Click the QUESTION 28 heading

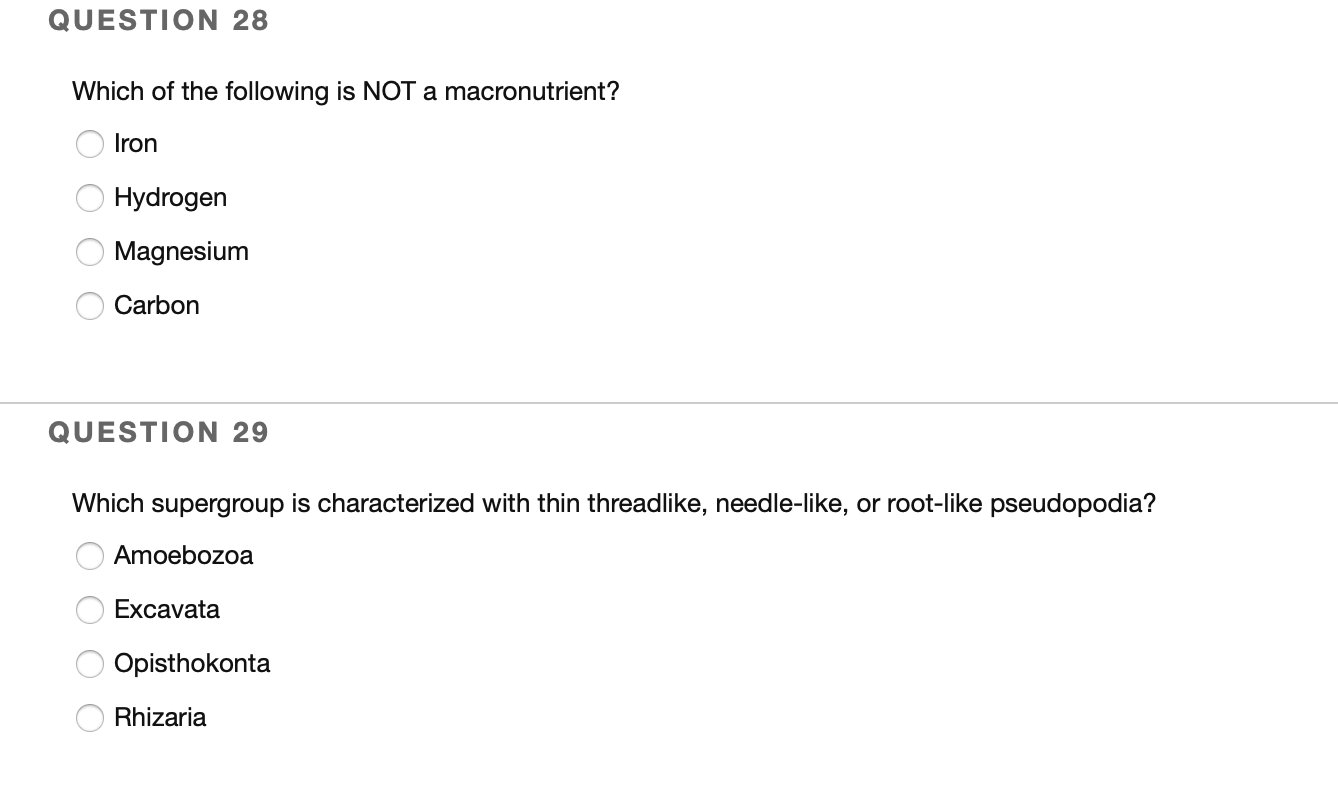click(158, 20)
